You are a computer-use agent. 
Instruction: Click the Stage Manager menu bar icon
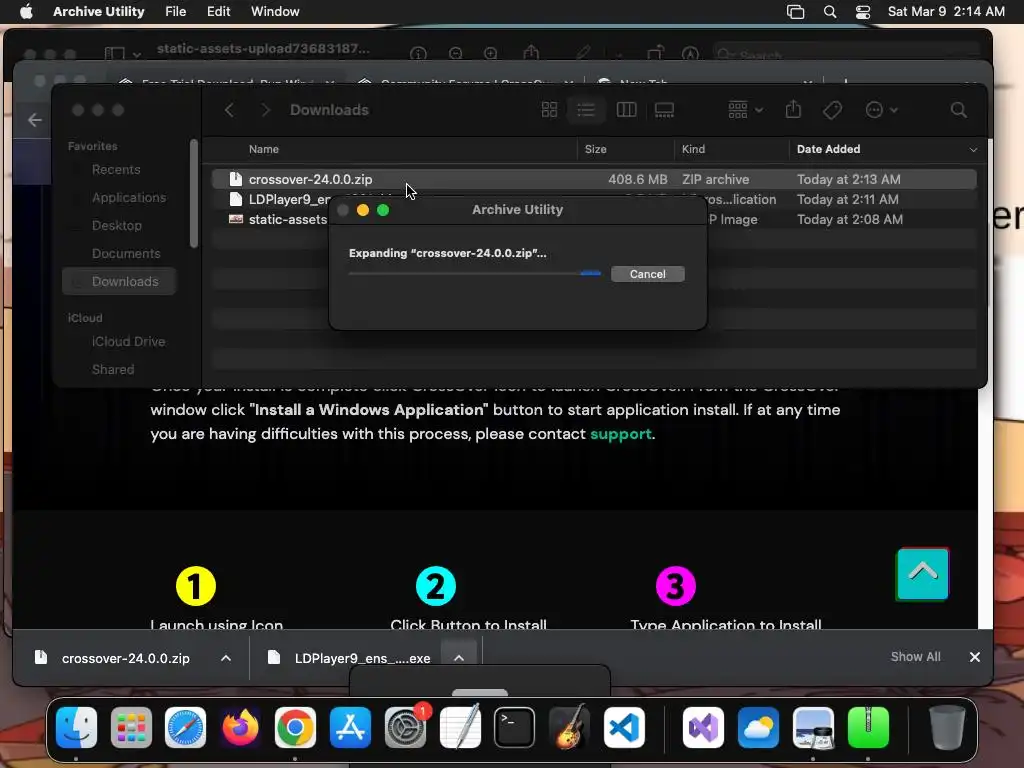pyautogui.click(x=795, y=12)
